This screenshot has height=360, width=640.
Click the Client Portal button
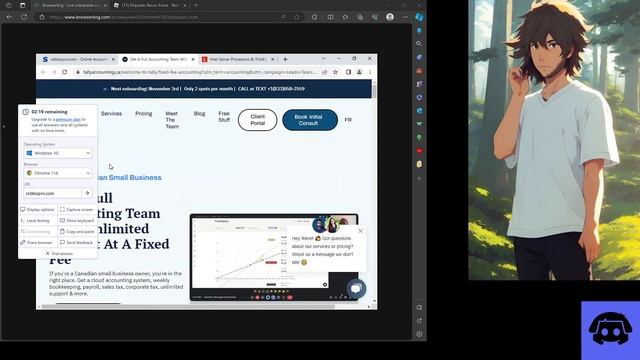[258, 120]
